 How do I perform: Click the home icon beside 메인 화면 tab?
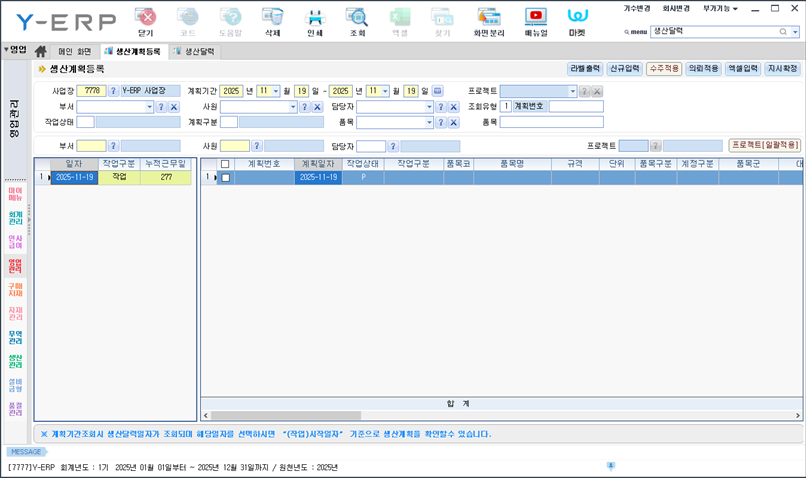[x=41, y=51]
